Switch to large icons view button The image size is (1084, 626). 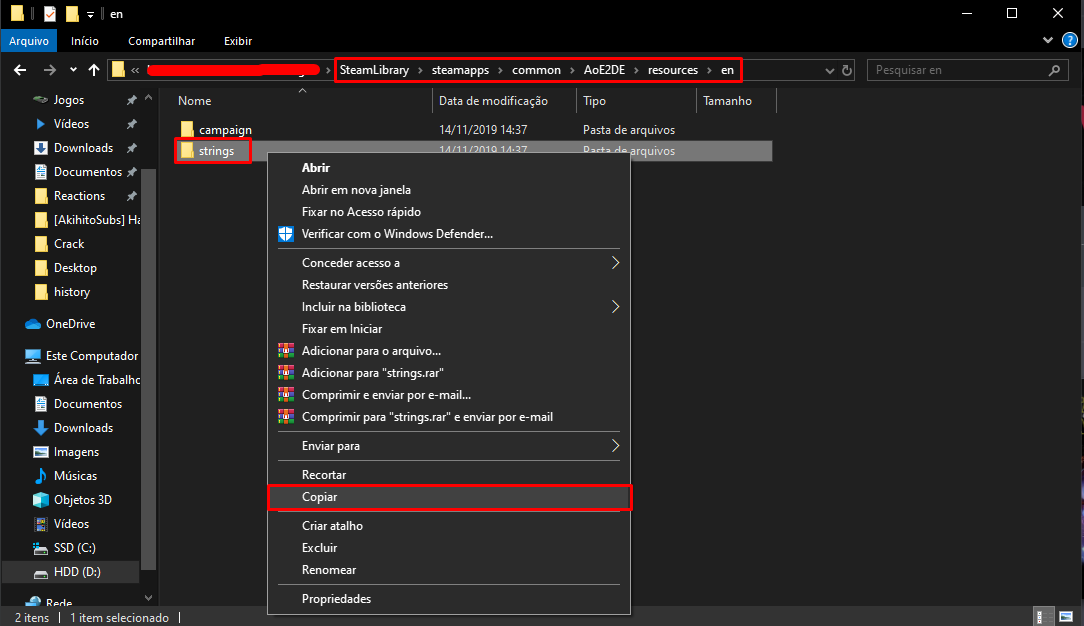1066,617
